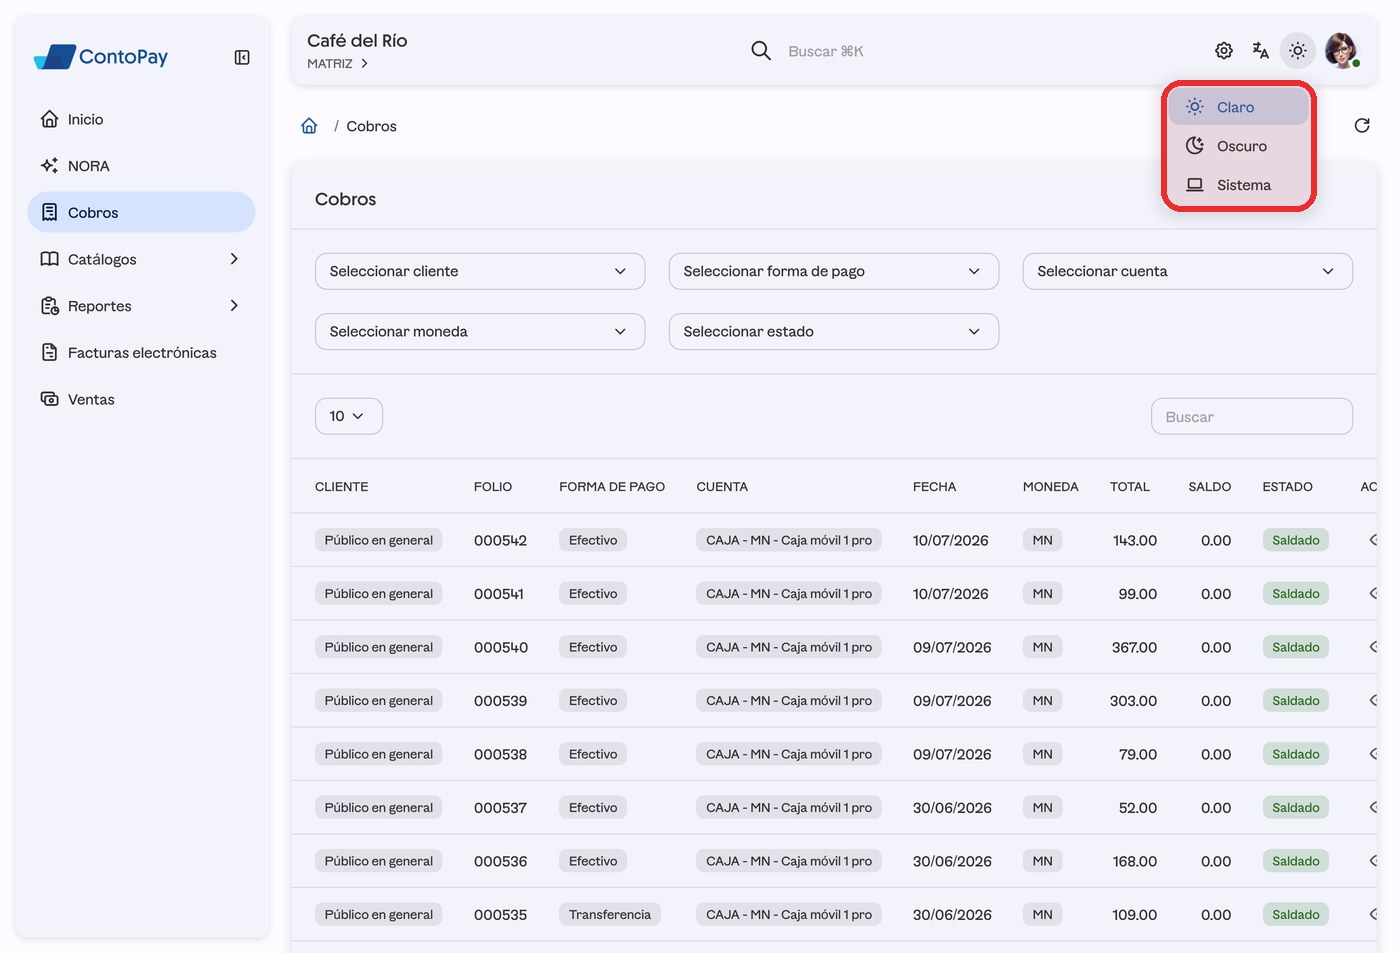Open the user avatar menu

[x=1341, y=50]
